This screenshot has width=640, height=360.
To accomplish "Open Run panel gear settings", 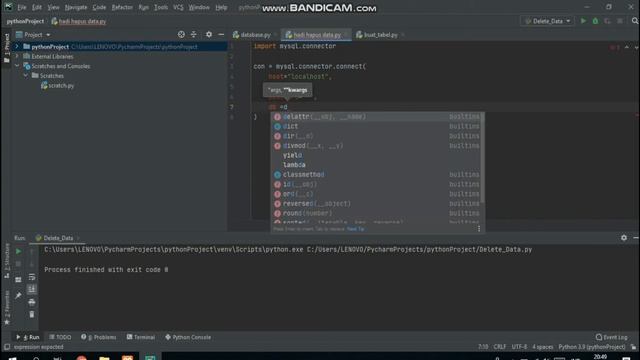I will click(624, 238).
